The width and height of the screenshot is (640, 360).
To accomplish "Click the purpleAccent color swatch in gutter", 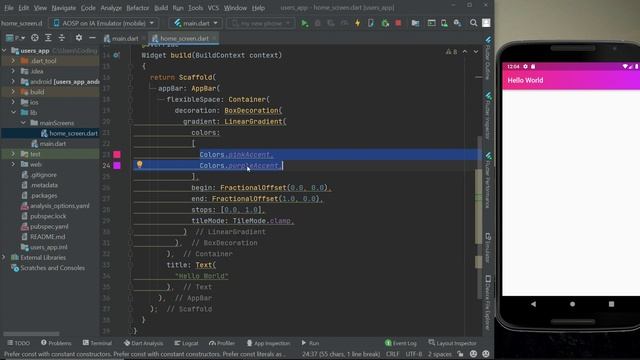I will pos(117,165).
